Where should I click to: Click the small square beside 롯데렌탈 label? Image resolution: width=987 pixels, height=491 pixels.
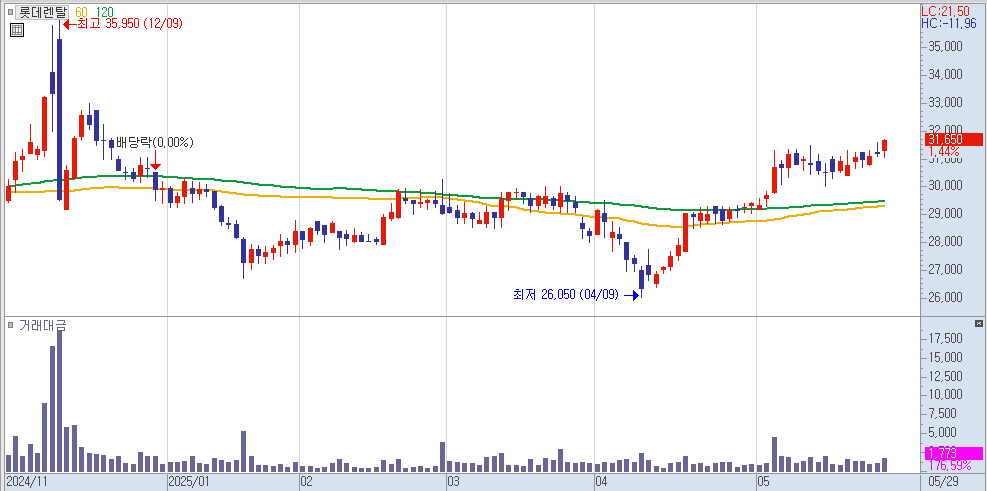coord(10,12)
